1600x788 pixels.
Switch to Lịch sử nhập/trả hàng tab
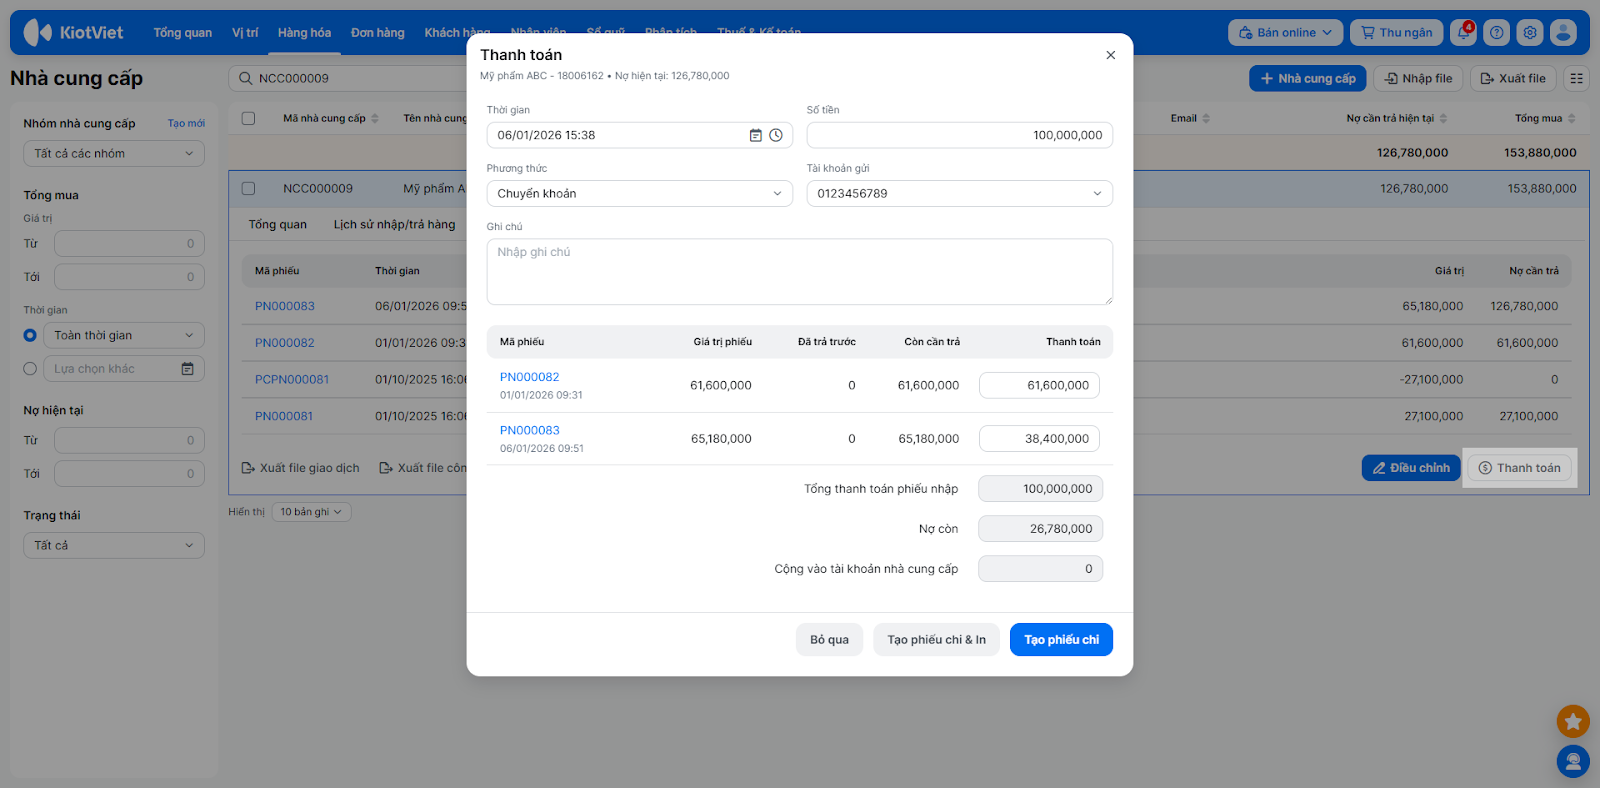click(394, 225)
